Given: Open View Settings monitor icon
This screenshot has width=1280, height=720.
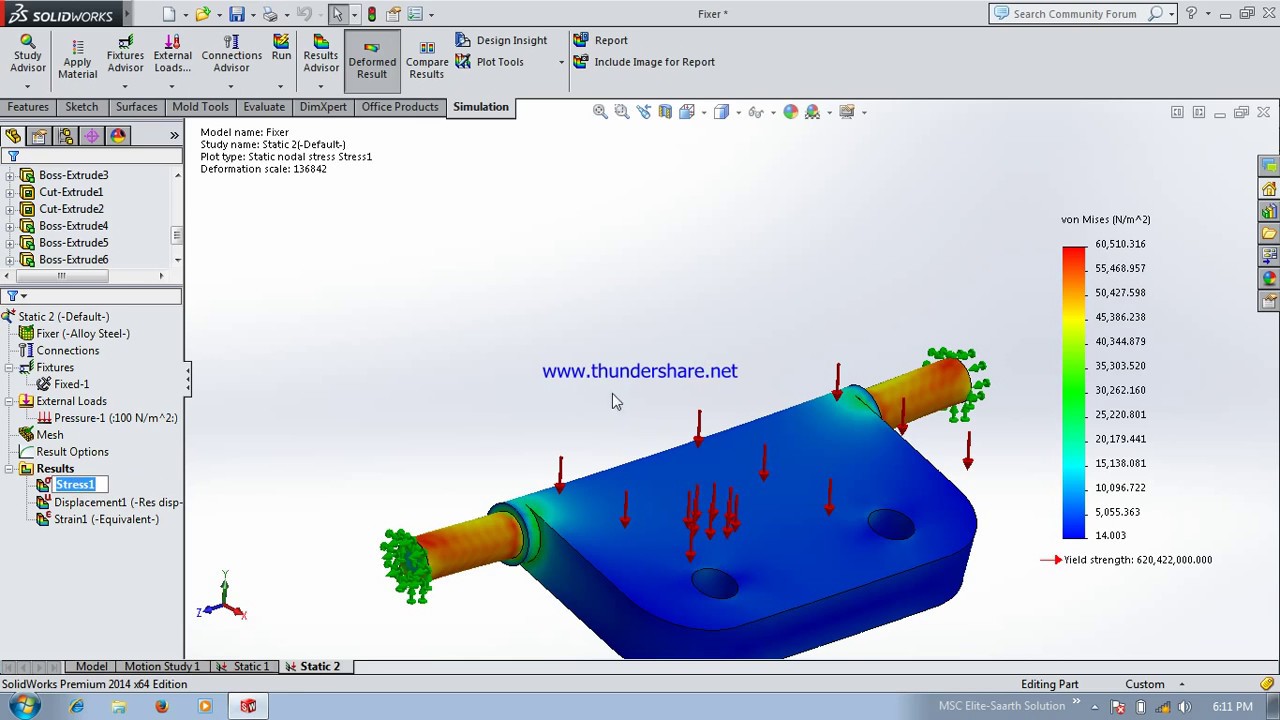Looking at the screenshot, I should [x=847, y=112].
